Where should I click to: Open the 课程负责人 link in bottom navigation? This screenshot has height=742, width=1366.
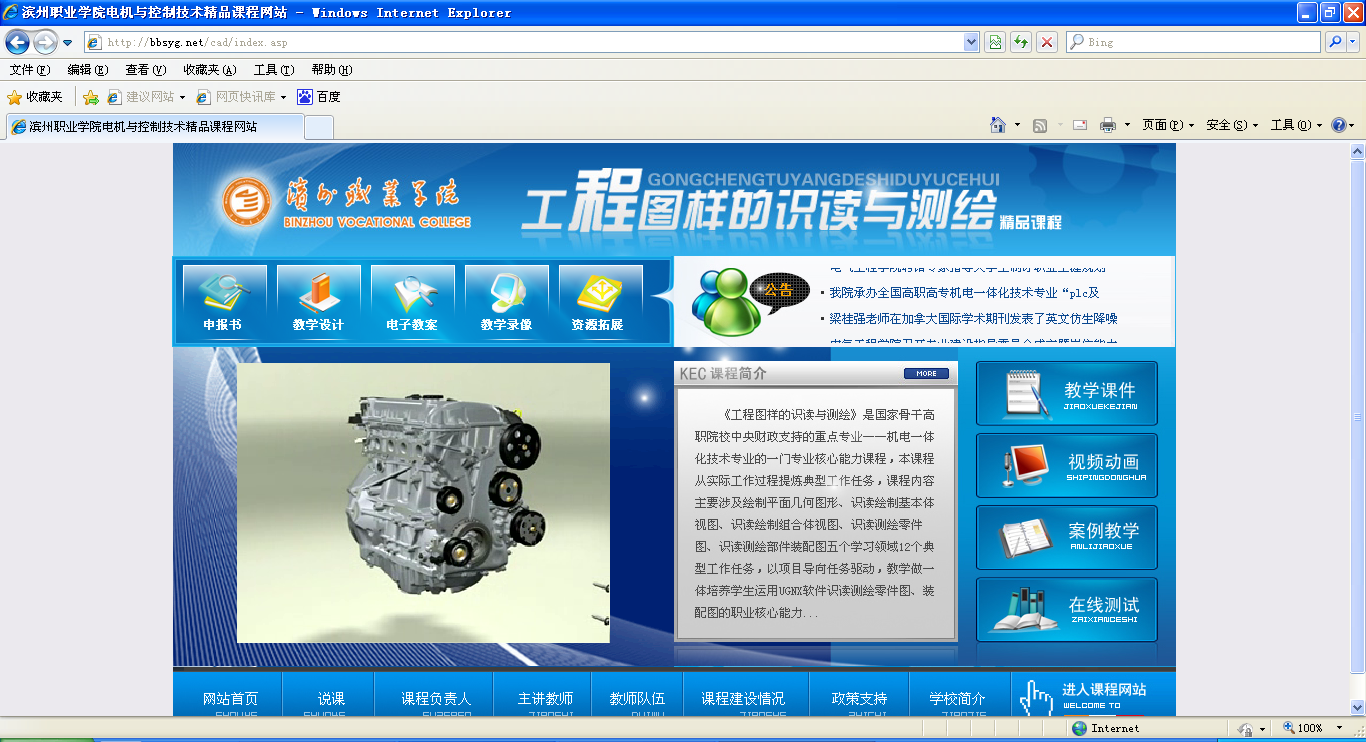(435, 698)
